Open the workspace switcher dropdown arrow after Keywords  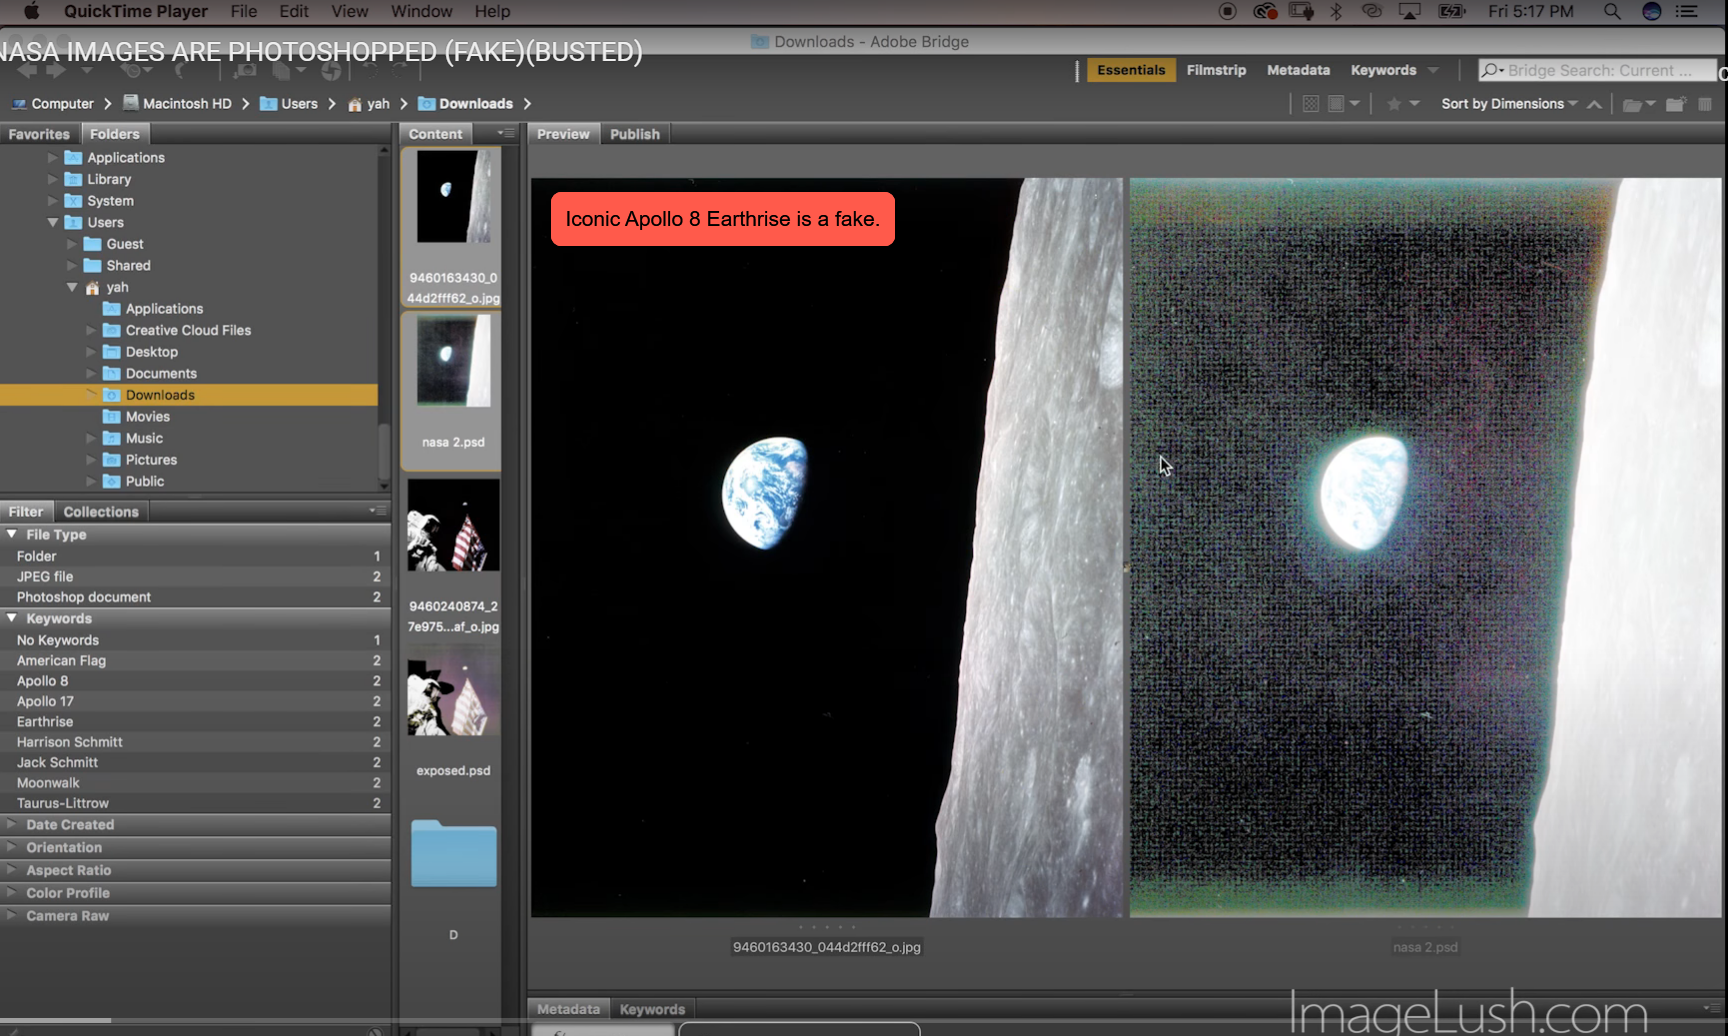(x=1433, y=70)
